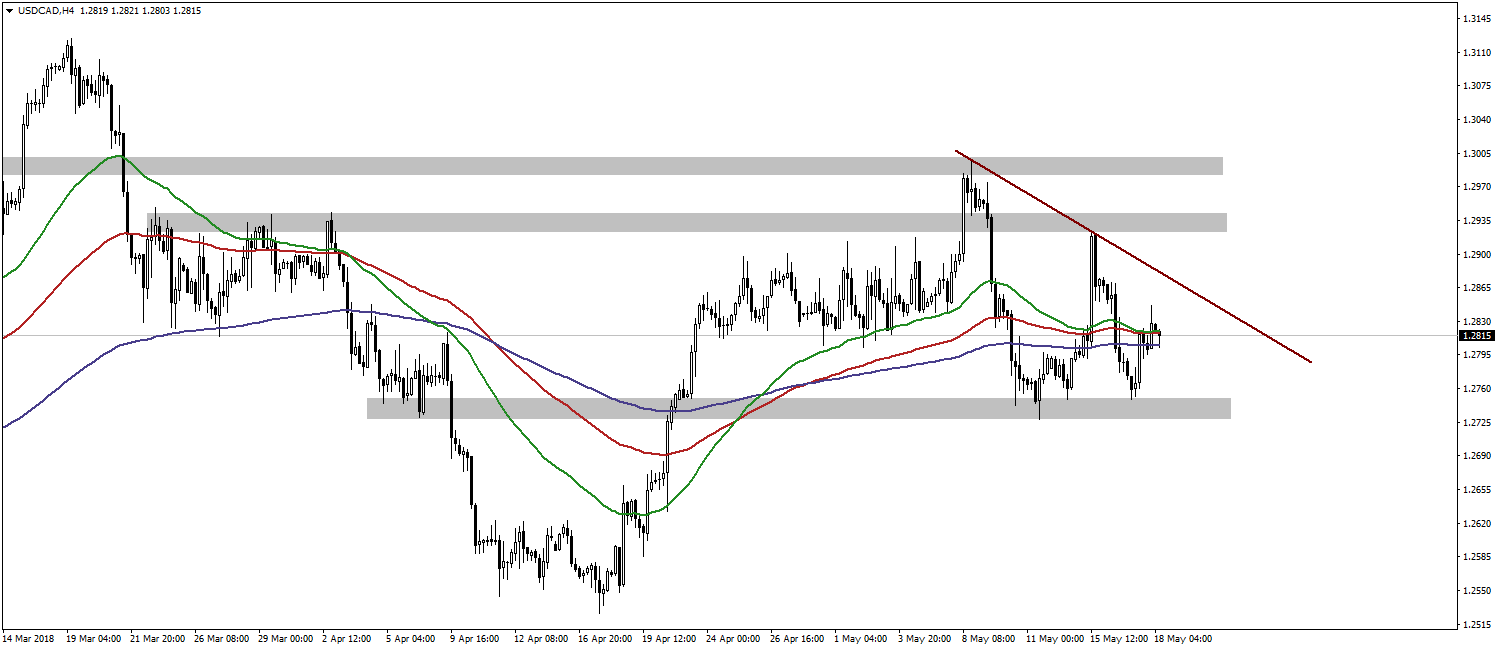The width and height of the screenshot is (1497, 650).
Task: Click the 12 Apr 08:00 time label
Action: coord(543,637)
